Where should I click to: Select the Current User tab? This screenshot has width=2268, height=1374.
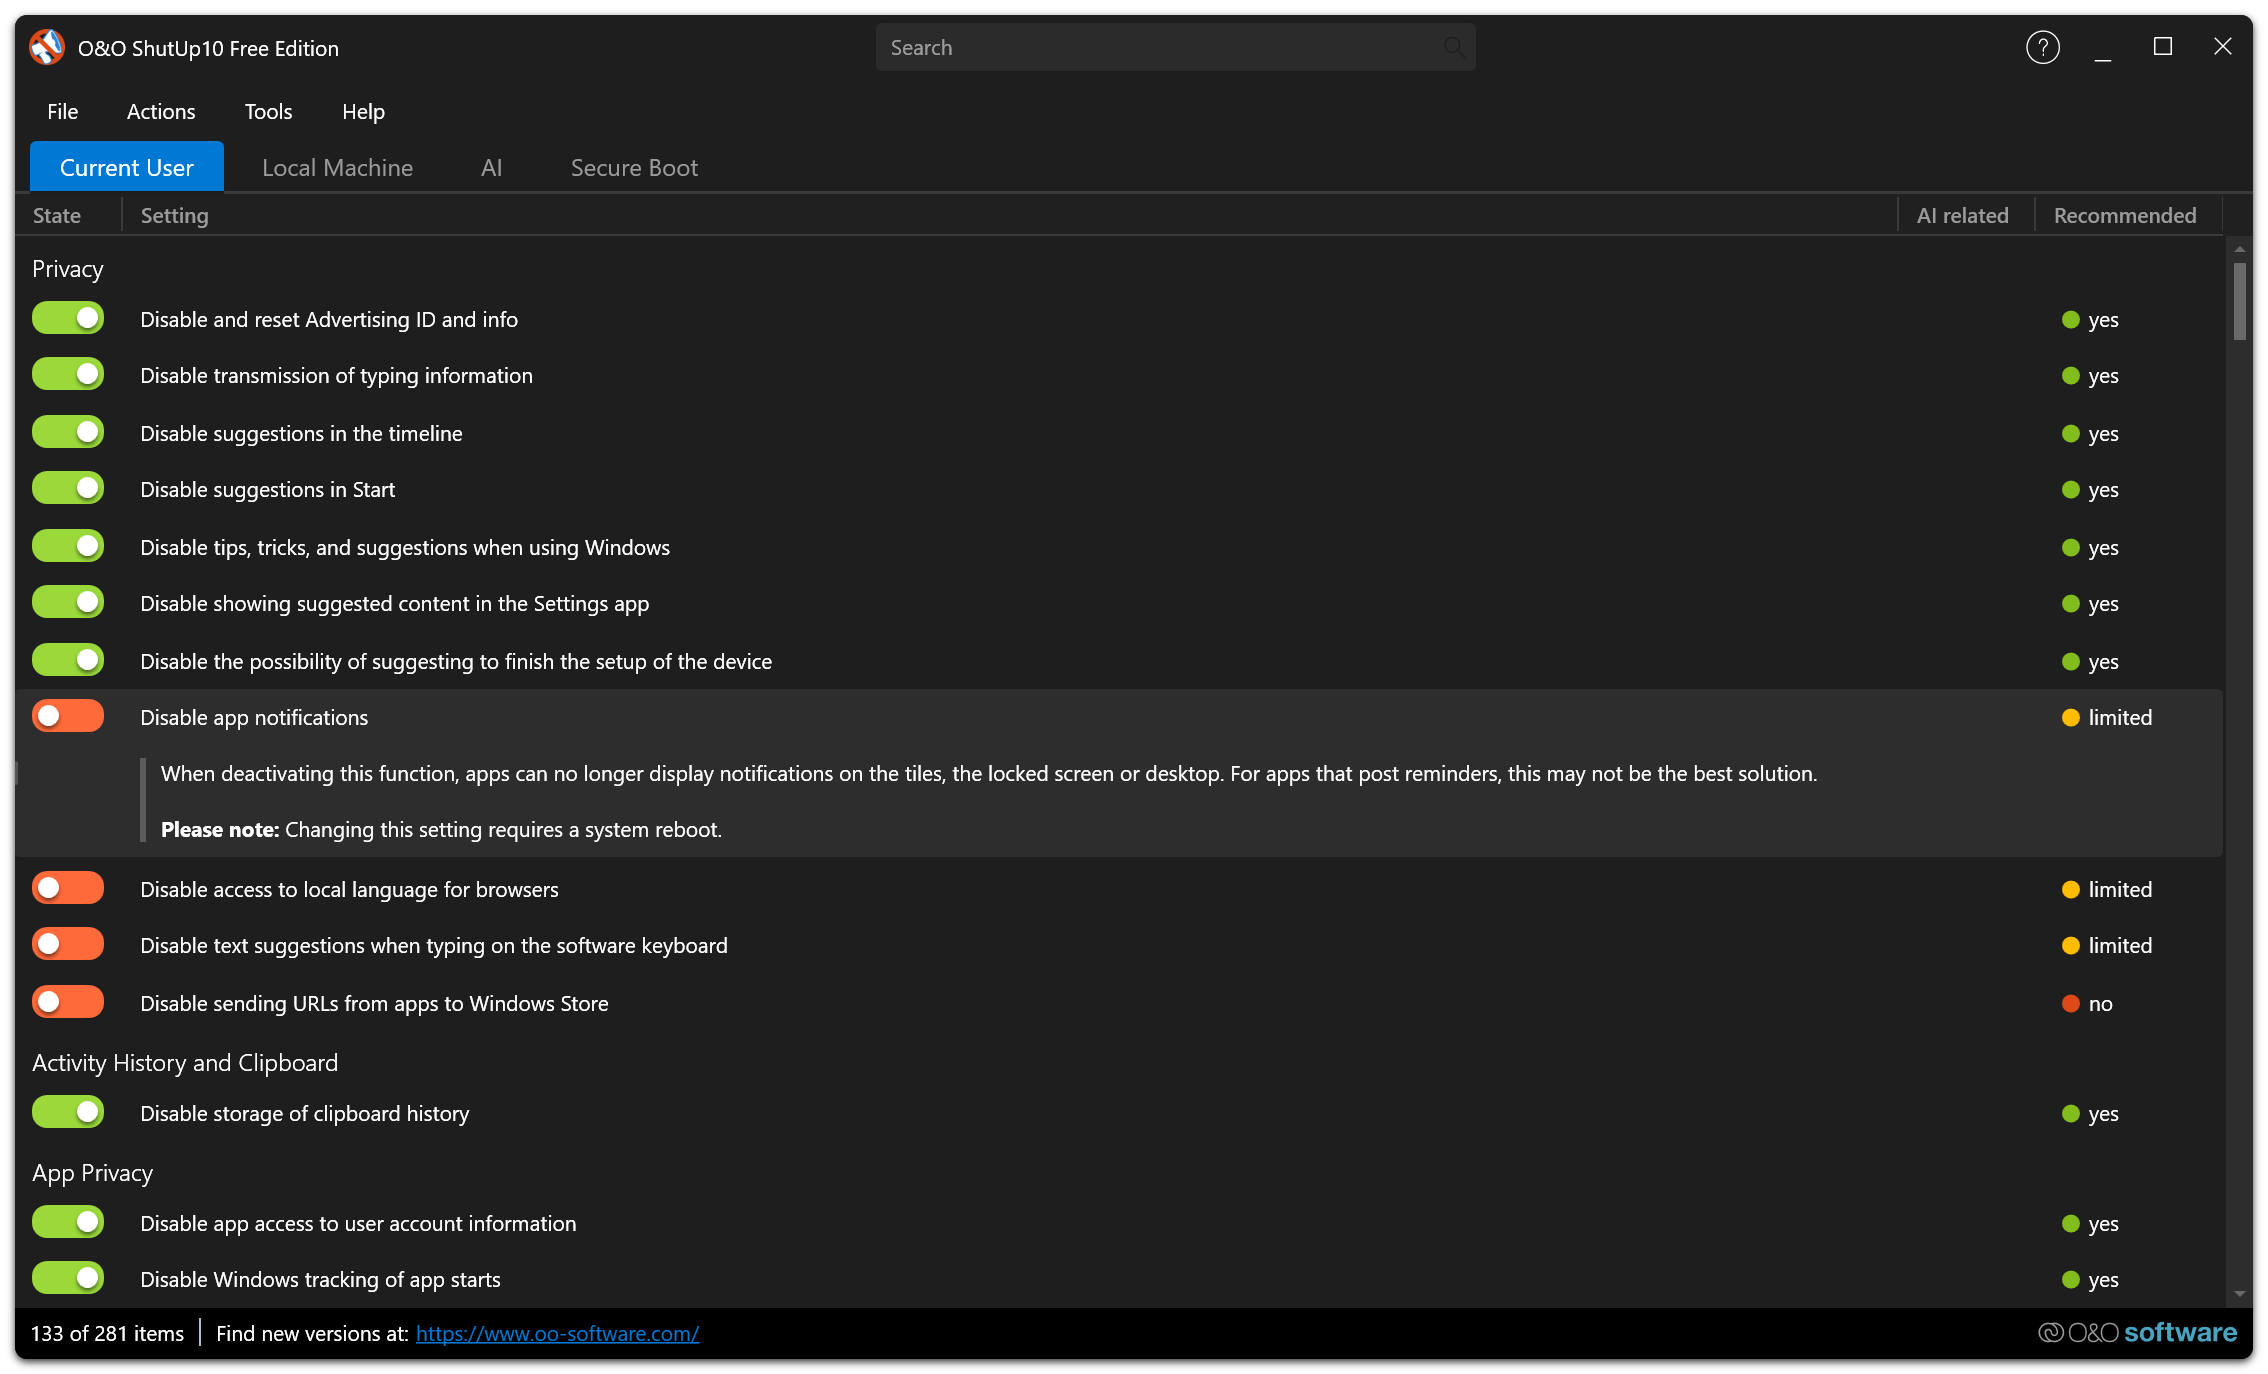tap(126, 167)
